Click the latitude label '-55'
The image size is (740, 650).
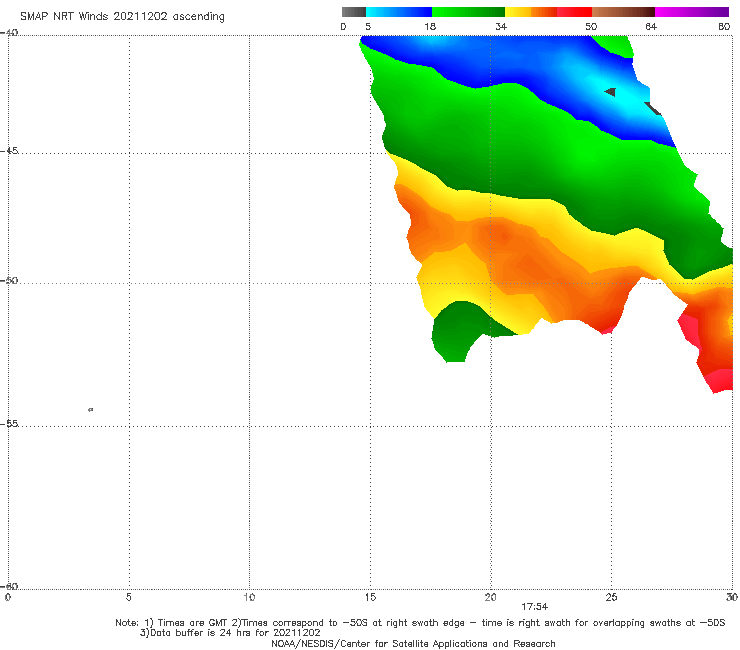coord(9,423)
